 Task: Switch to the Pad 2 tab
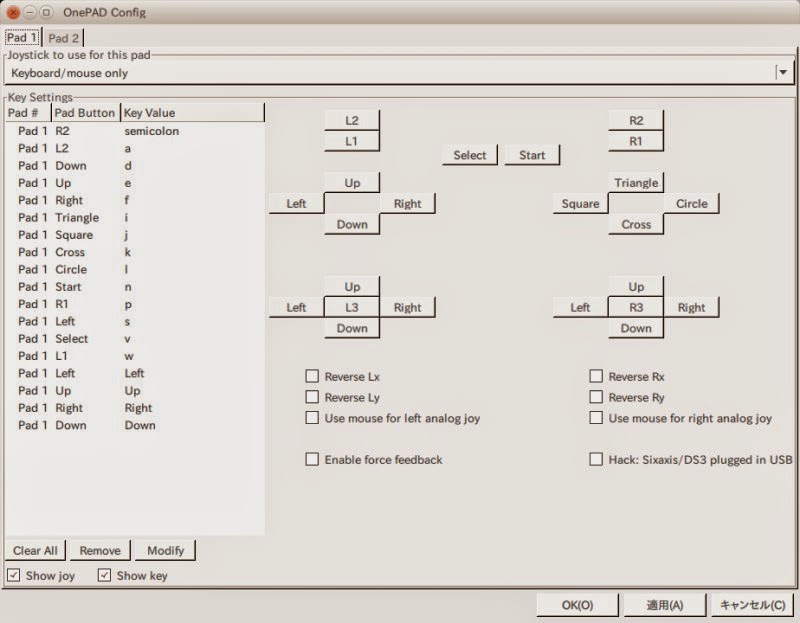click(x=64, y=38)
